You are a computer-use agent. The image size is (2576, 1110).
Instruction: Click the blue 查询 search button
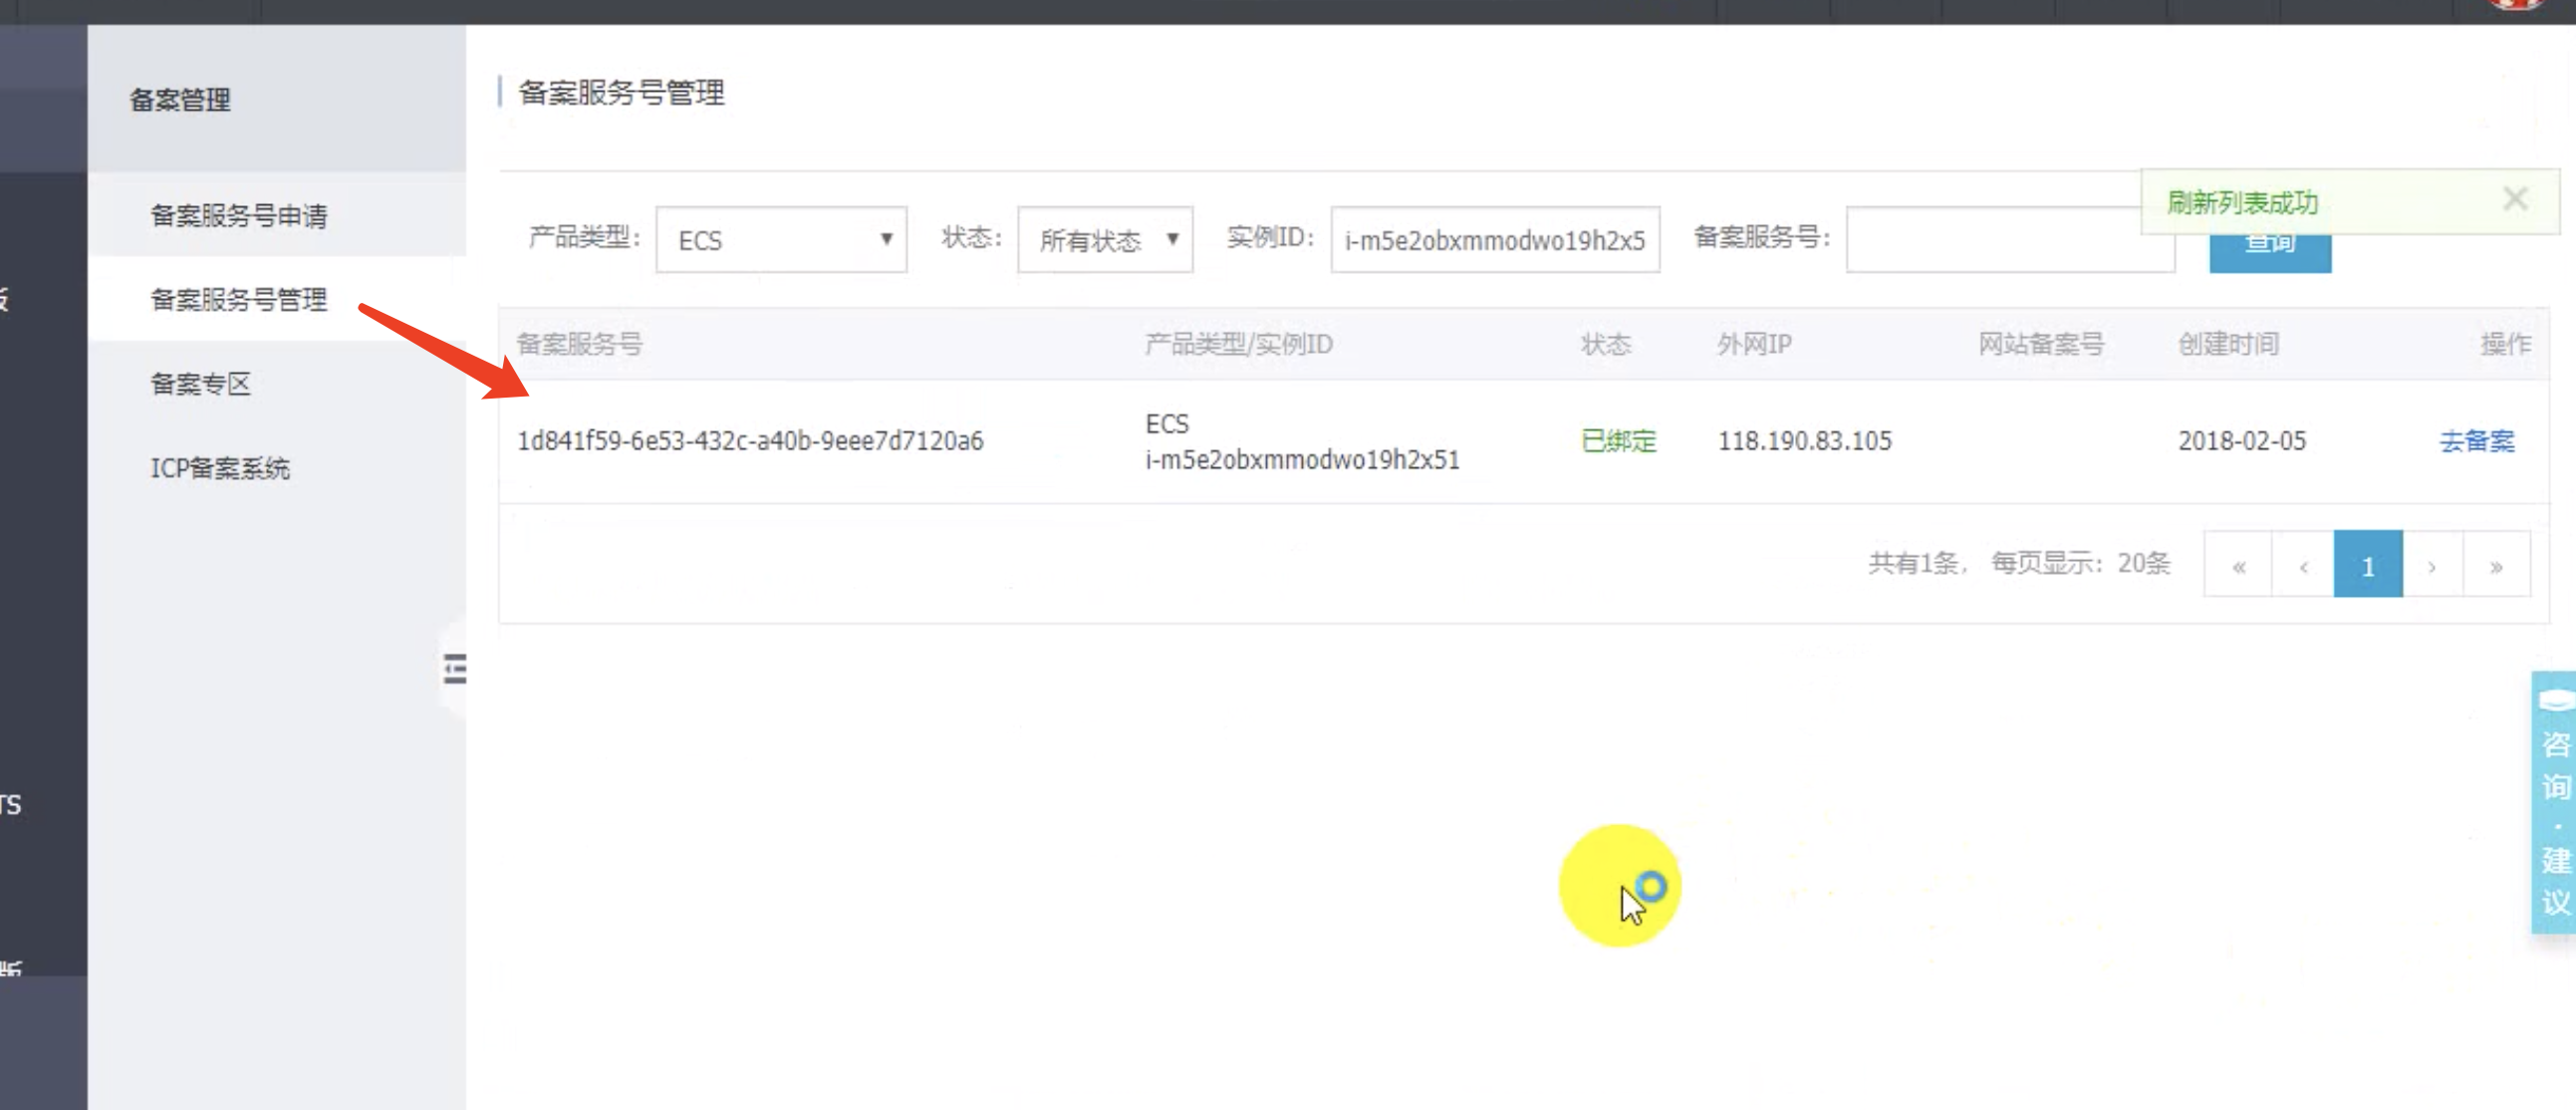pos(2269,254)
